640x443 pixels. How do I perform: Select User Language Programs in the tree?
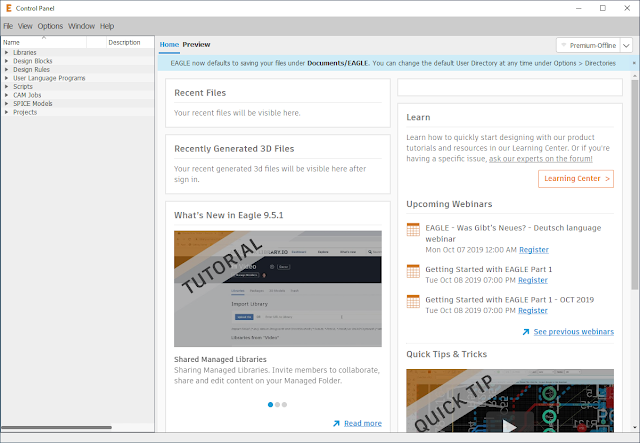49,78
